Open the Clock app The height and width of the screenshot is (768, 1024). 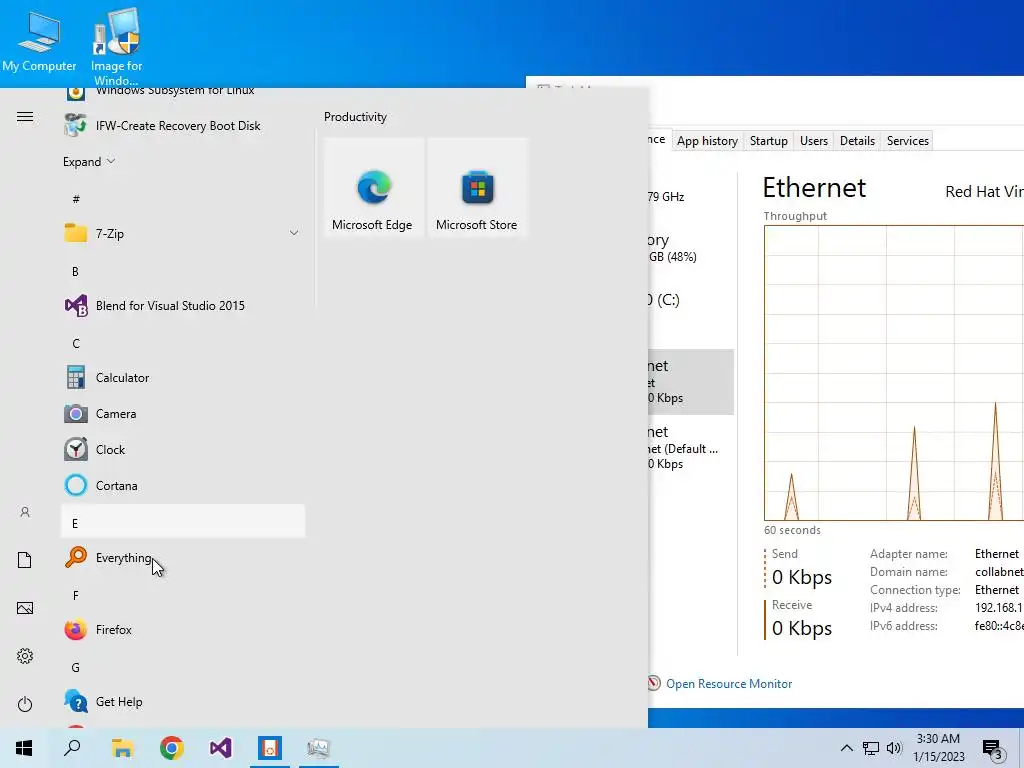pos(183,449)
